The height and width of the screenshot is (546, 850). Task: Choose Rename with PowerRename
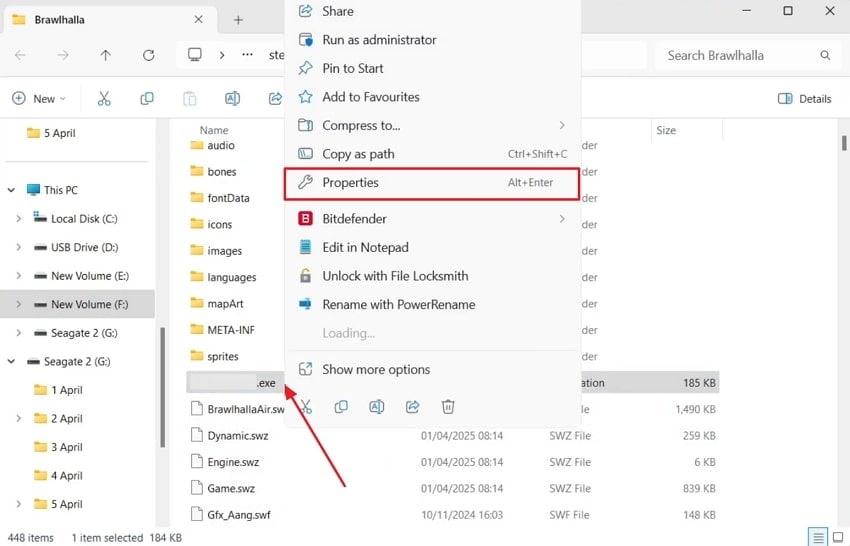click(x=433, y=305)
